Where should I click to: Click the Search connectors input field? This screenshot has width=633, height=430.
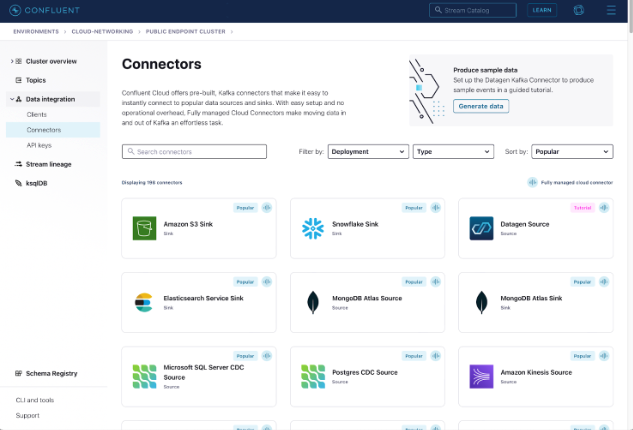[194, 151]
